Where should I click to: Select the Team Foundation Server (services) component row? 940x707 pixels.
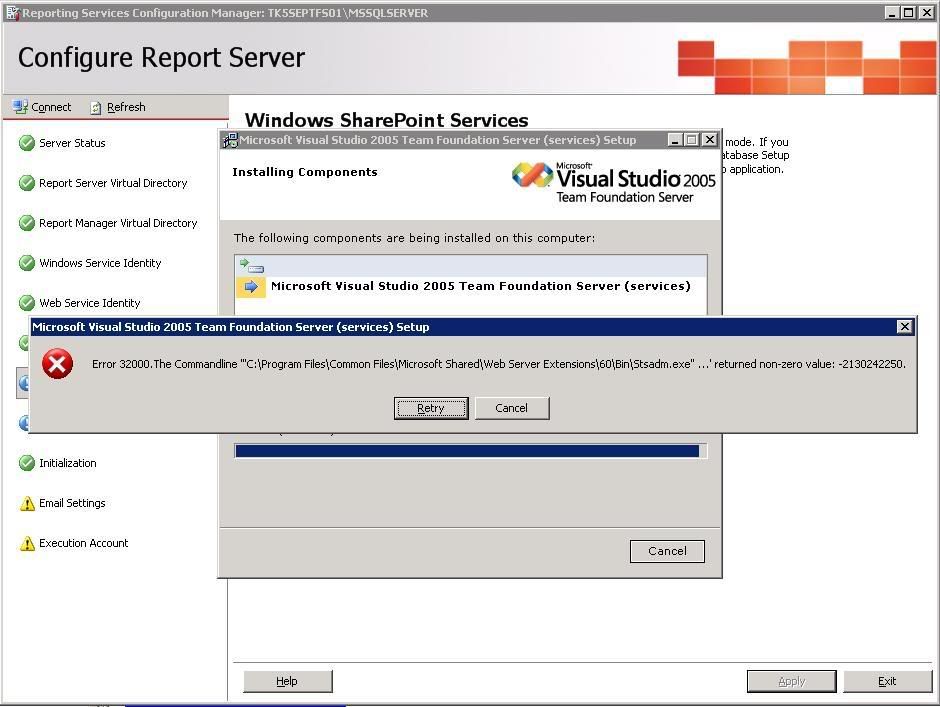click(x=471, y=287)
